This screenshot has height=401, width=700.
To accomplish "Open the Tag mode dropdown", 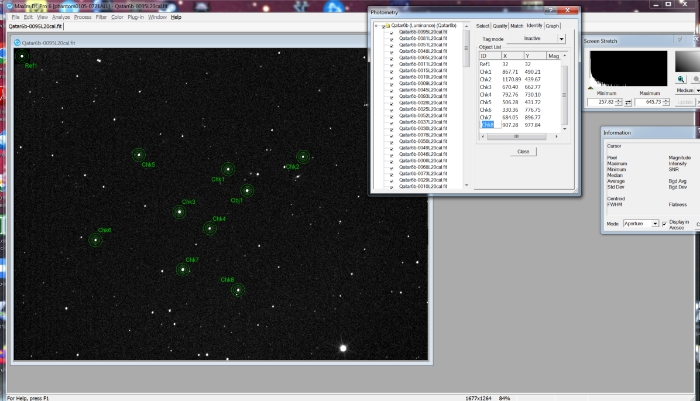I will tap(560, 39).
